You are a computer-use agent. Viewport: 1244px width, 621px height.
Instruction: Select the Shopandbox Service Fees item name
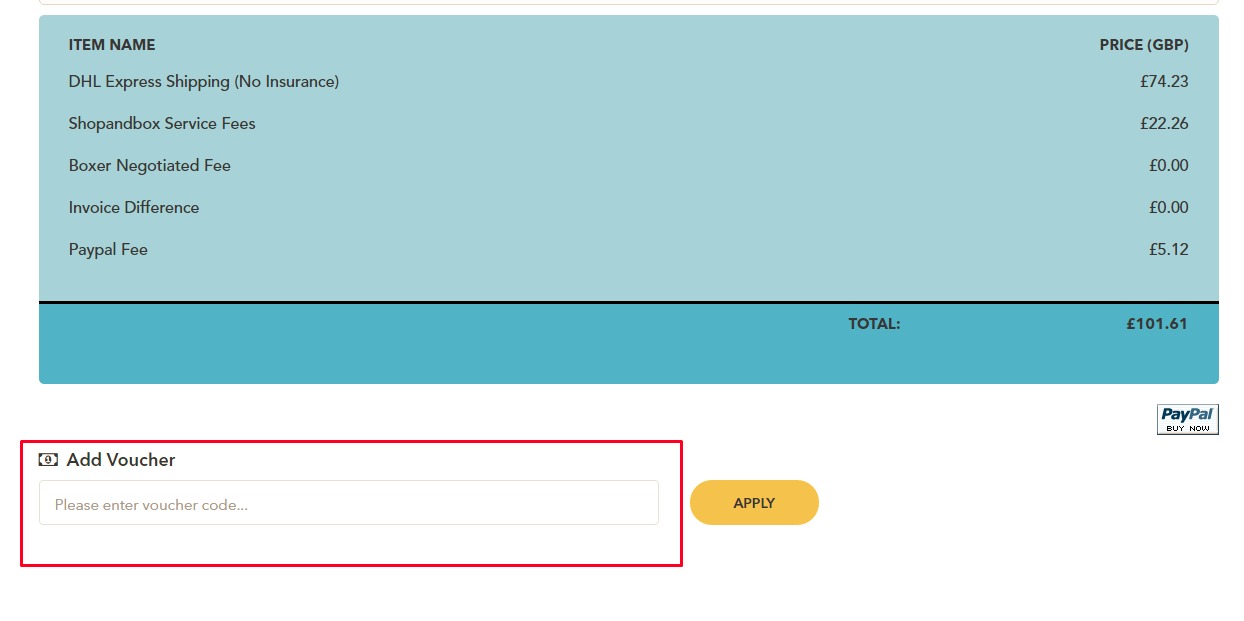point(162,124)
